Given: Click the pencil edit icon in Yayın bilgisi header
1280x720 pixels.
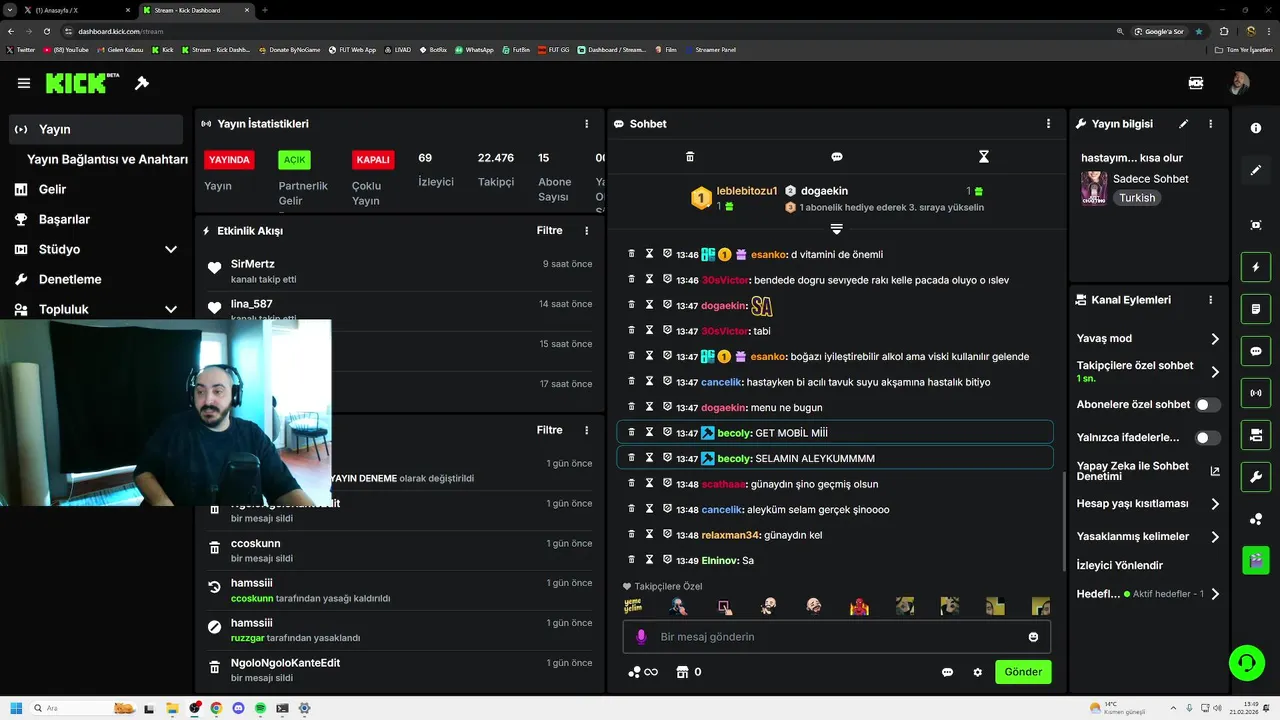Looking at the screenshot, I should pos(1184,124).
